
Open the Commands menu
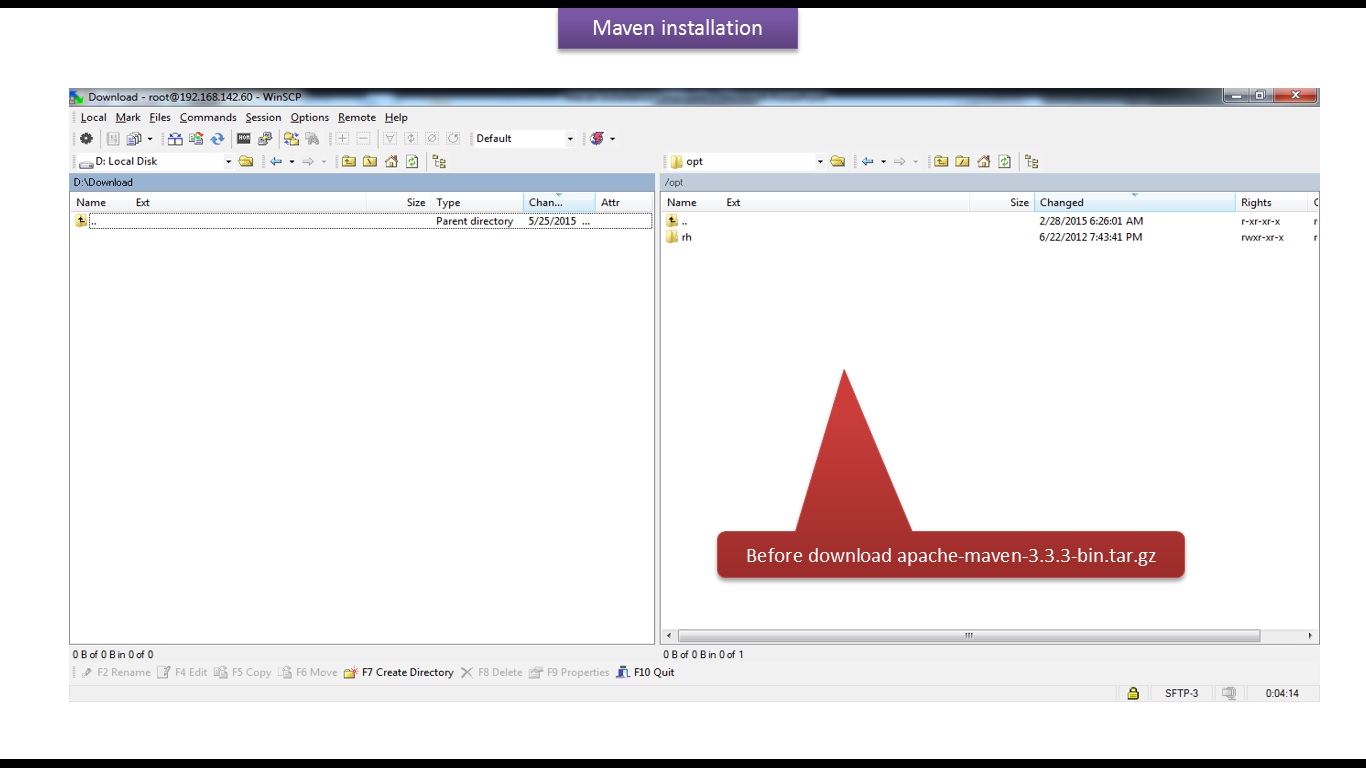[208, 118]
